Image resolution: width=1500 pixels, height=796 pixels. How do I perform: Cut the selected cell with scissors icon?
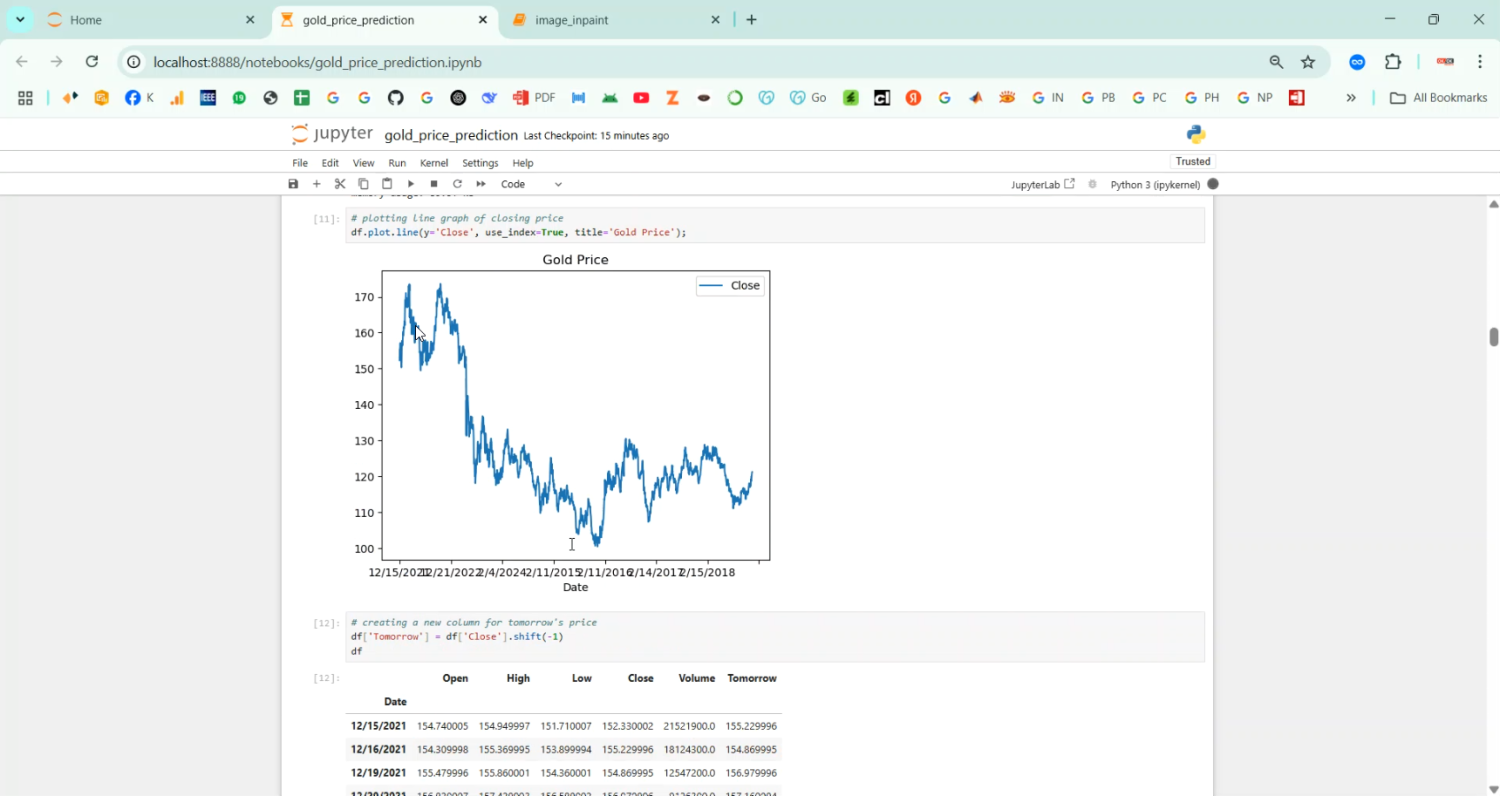pyautogui.click(x=340, y=184)
